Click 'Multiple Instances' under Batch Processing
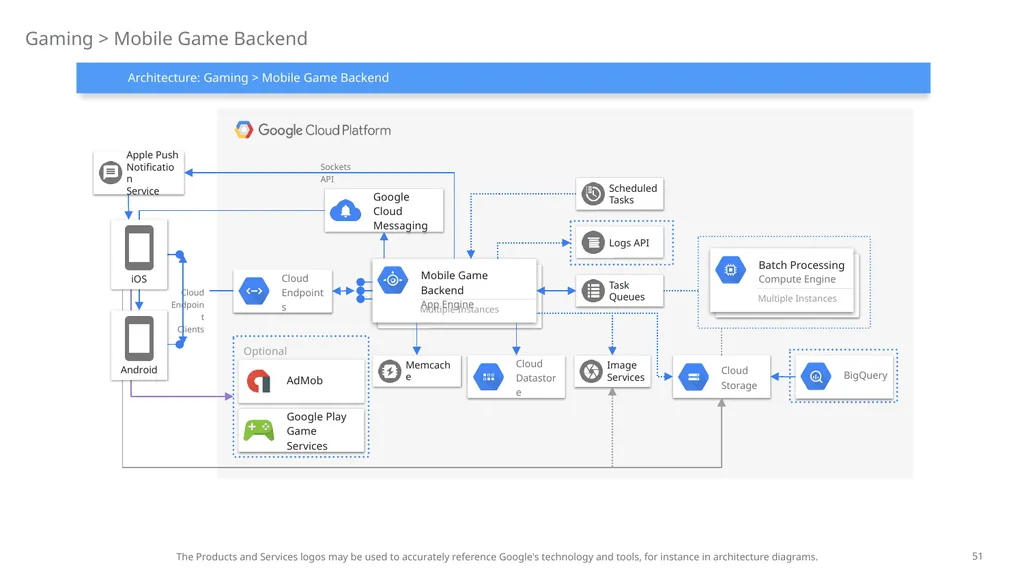This screenshot has width=1024, height=576. click(797, 298)
